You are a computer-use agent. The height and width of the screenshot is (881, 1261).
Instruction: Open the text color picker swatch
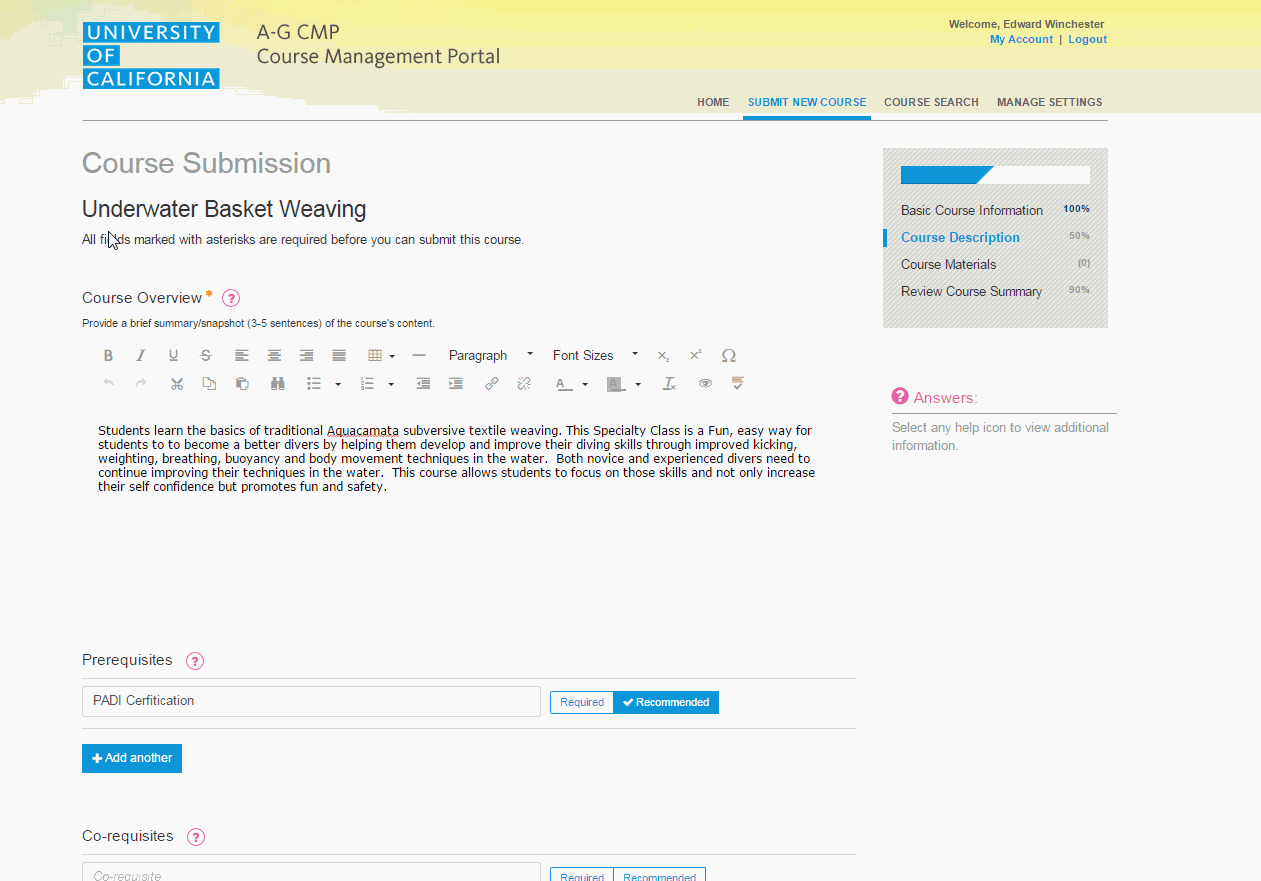click(563, 384)
